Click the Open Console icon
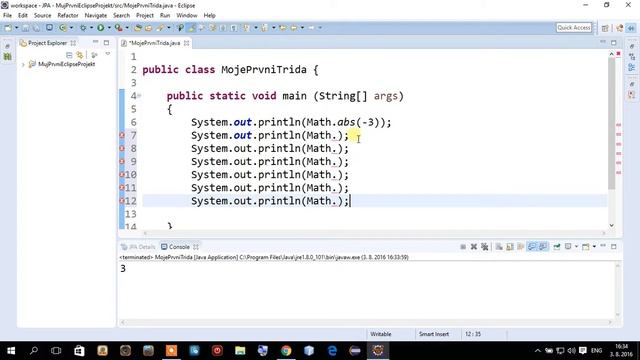640x360 pixels. (x=585, y=247)
